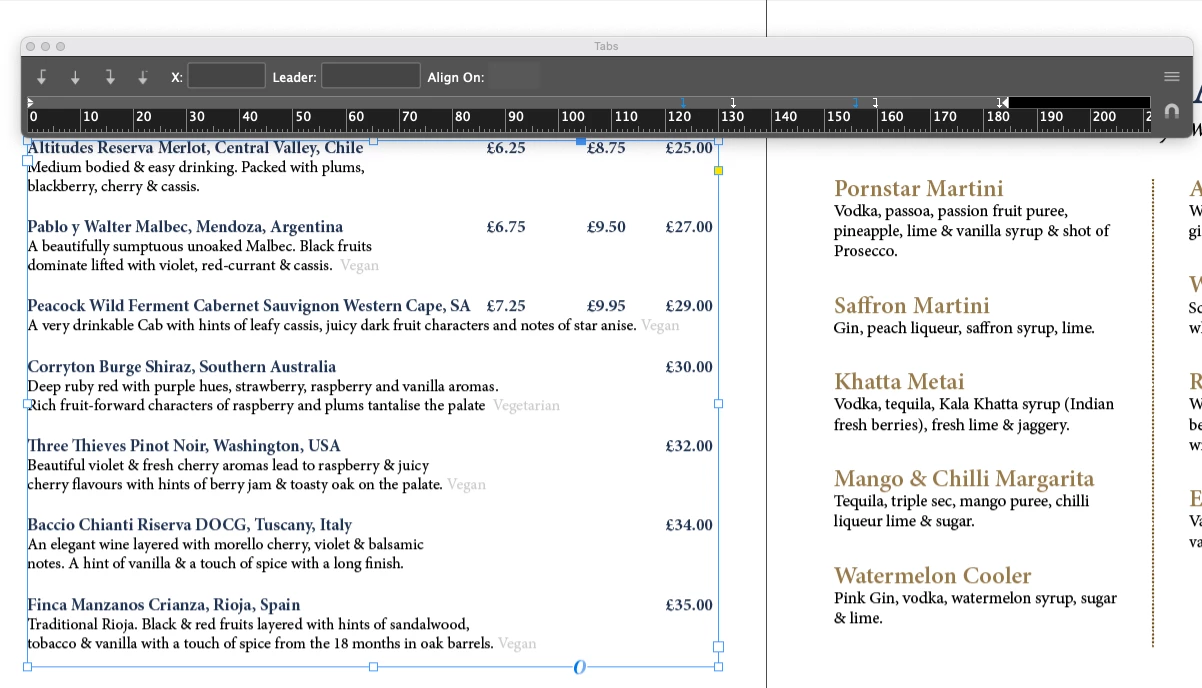Select the Center-Justified Tab button
This screenshot has height=688, width=1202.
75,77
